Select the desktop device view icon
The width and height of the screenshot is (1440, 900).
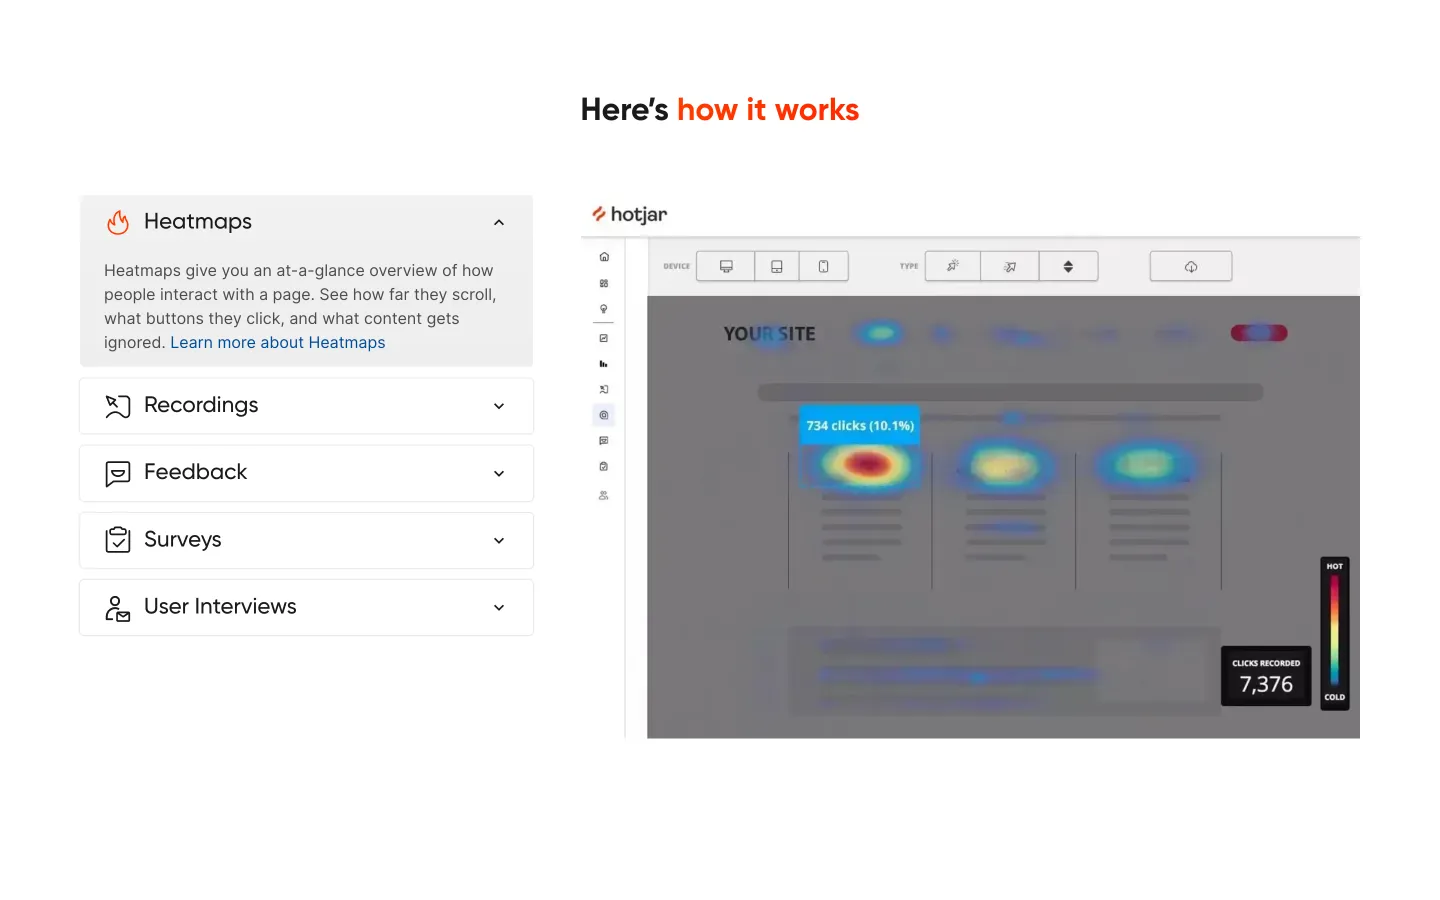(726, 266)
